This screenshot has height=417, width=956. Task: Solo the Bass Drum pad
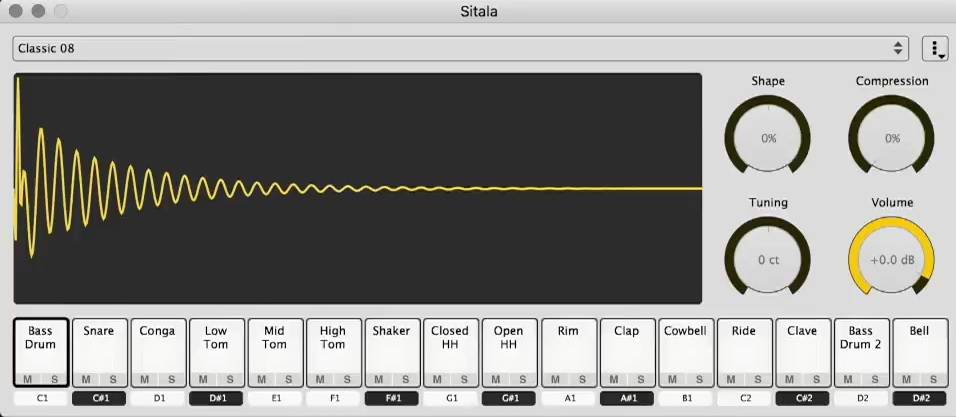54,379
